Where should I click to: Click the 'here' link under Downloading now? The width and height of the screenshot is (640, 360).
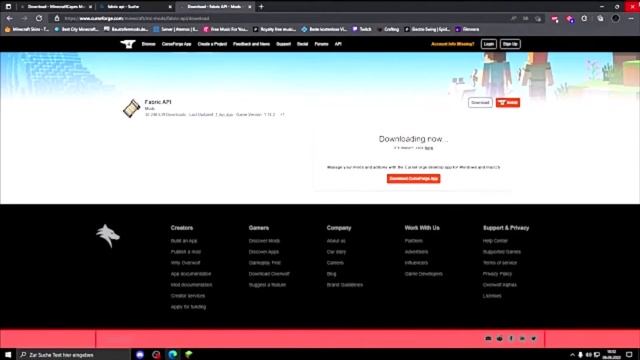click(x=429, y=148)
